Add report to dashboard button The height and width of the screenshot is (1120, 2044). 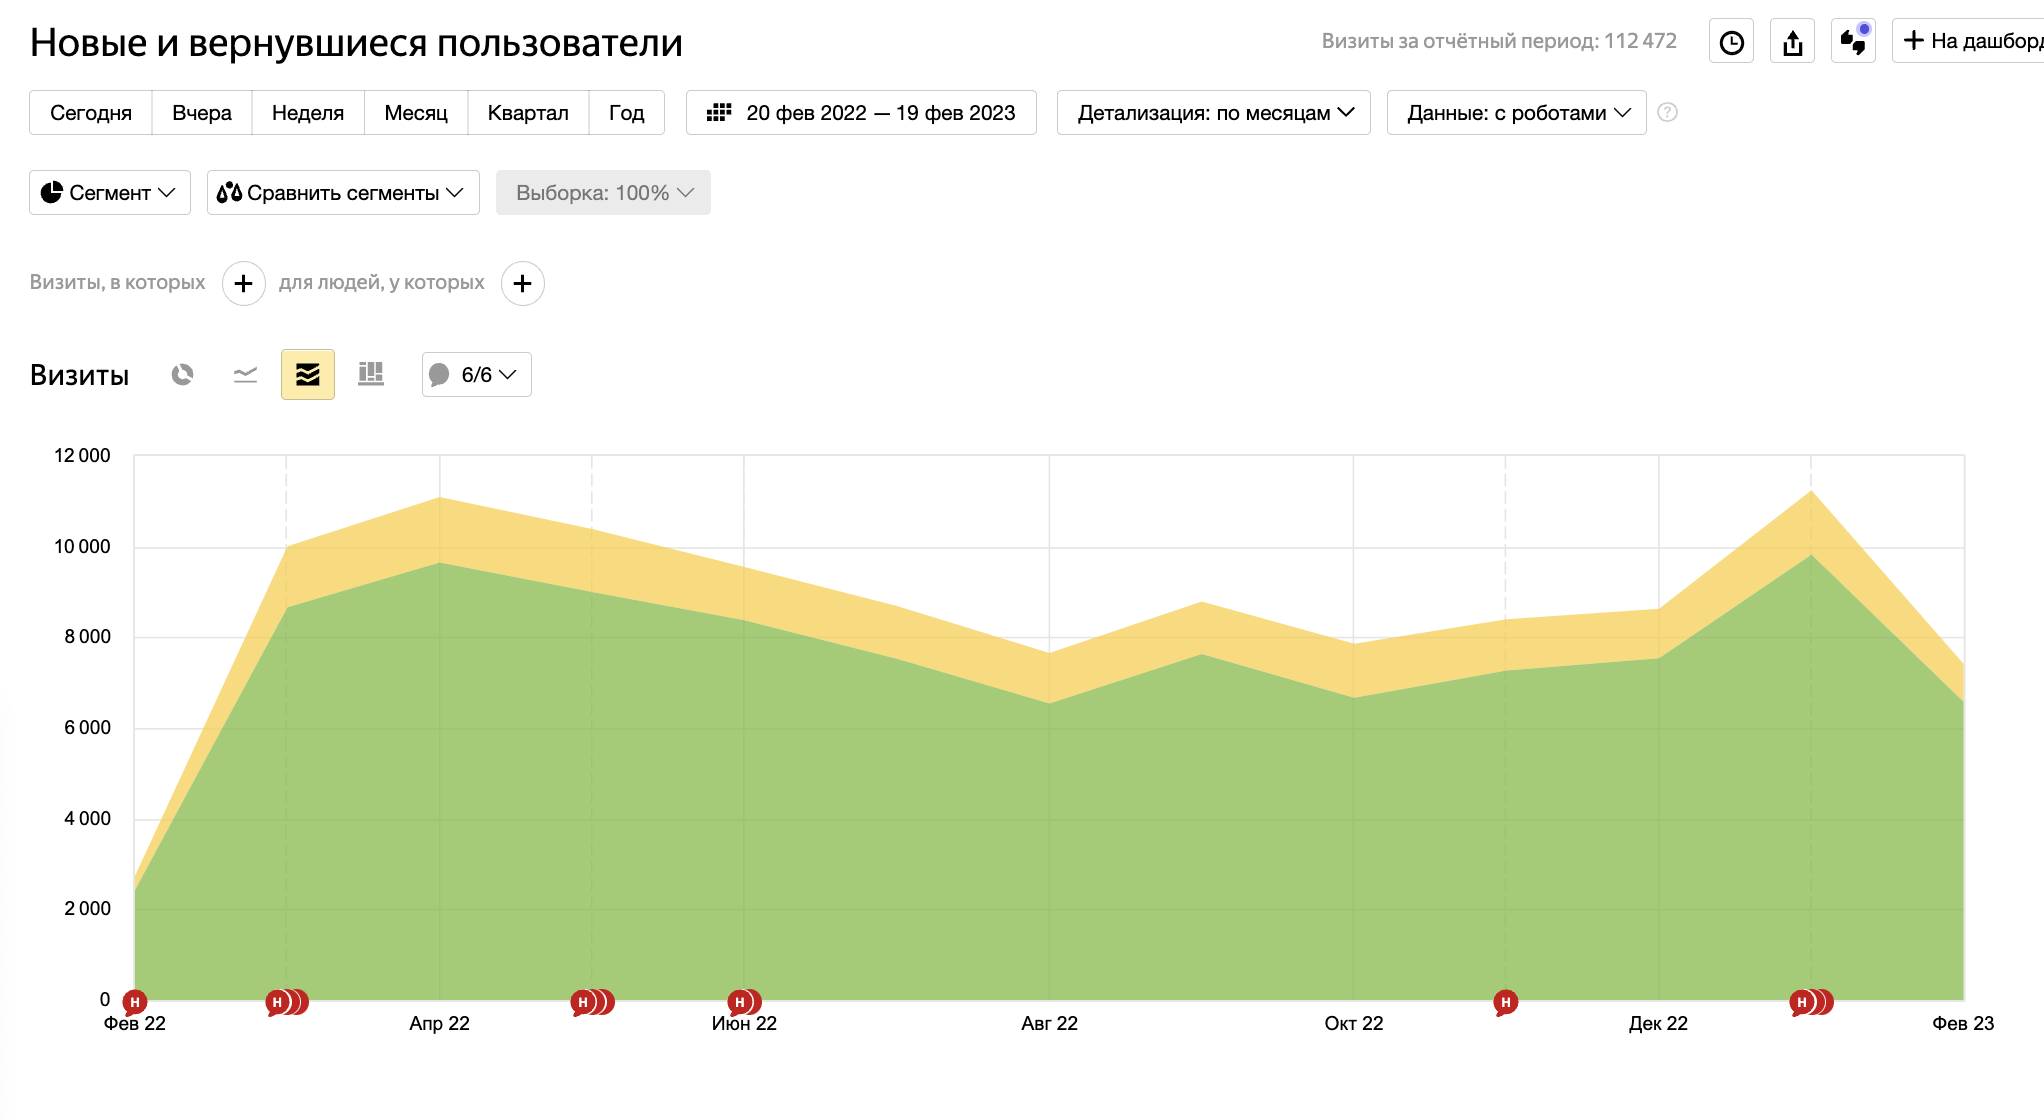[x=1970, y=41]
